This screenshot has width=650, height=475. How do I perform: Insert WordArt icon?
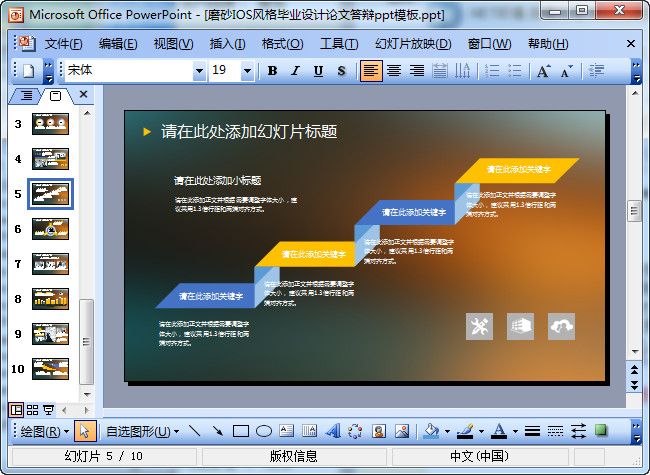pyautogui.click(x=332, y=431)
